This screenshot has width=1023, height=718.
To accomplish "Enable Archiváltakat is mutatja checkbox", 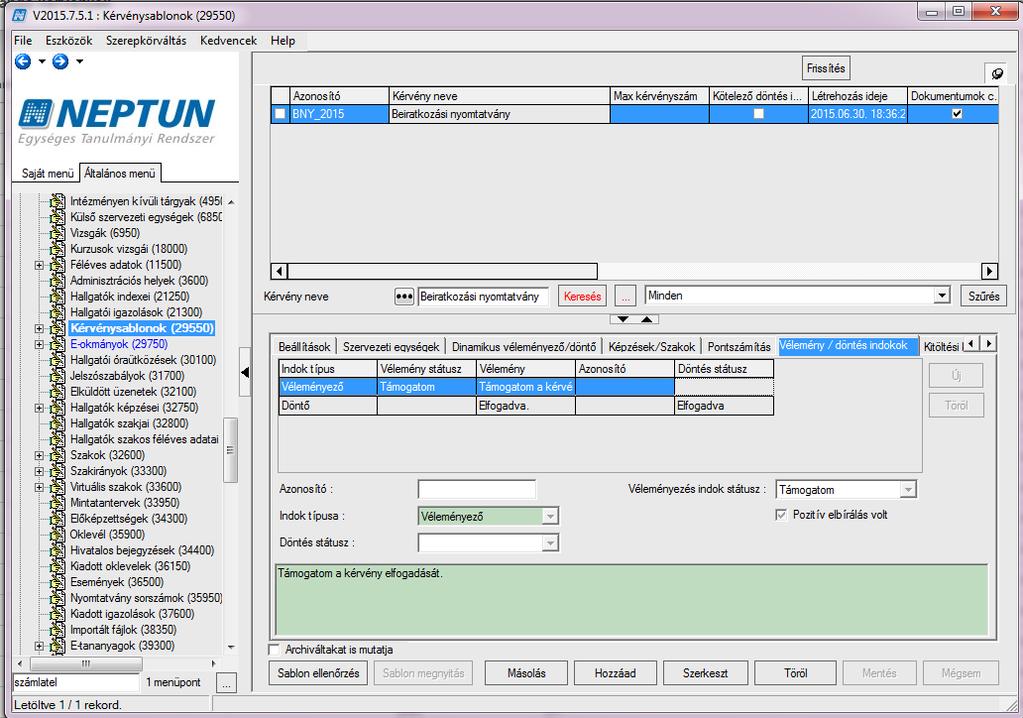I will 275,650.
